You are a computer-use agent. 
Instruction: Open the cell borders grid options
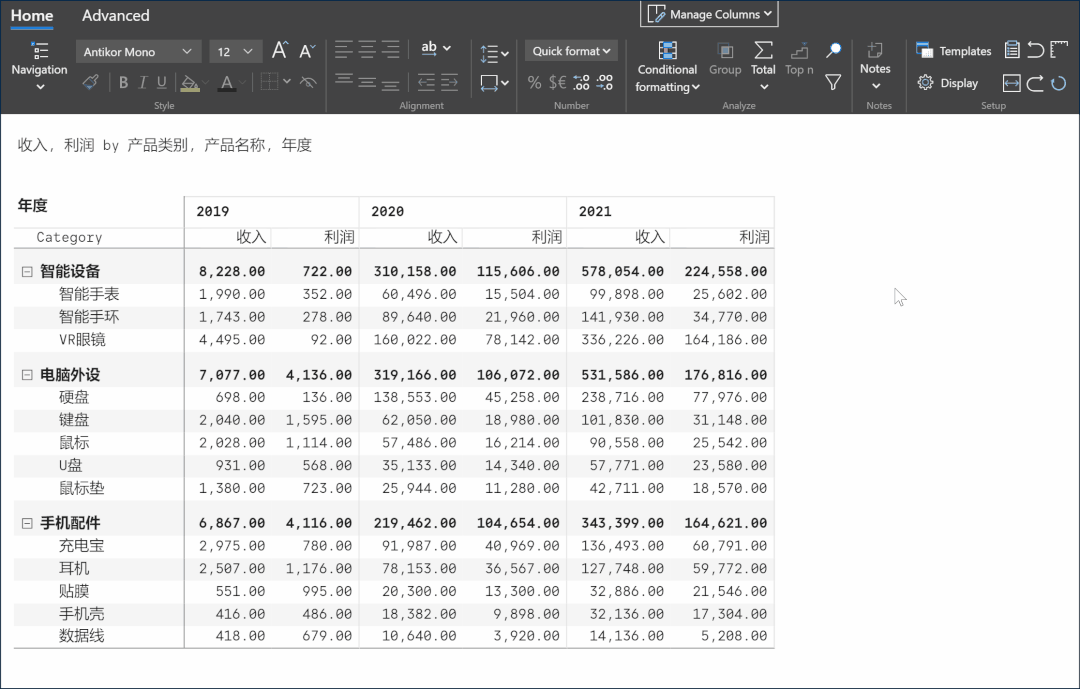[275, 82]
